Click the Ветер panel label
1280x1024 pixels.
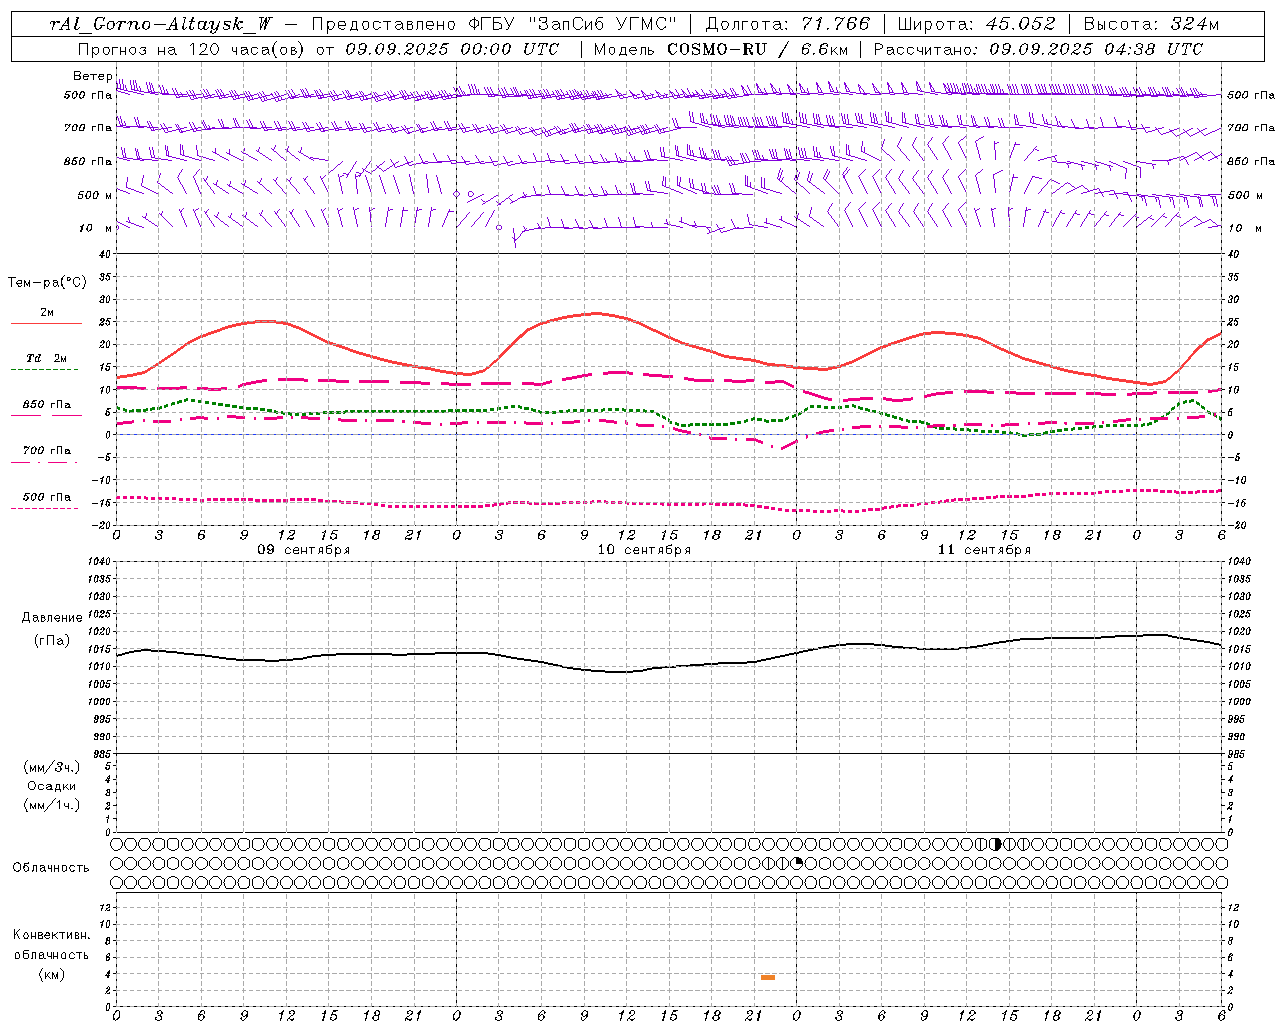93,76
